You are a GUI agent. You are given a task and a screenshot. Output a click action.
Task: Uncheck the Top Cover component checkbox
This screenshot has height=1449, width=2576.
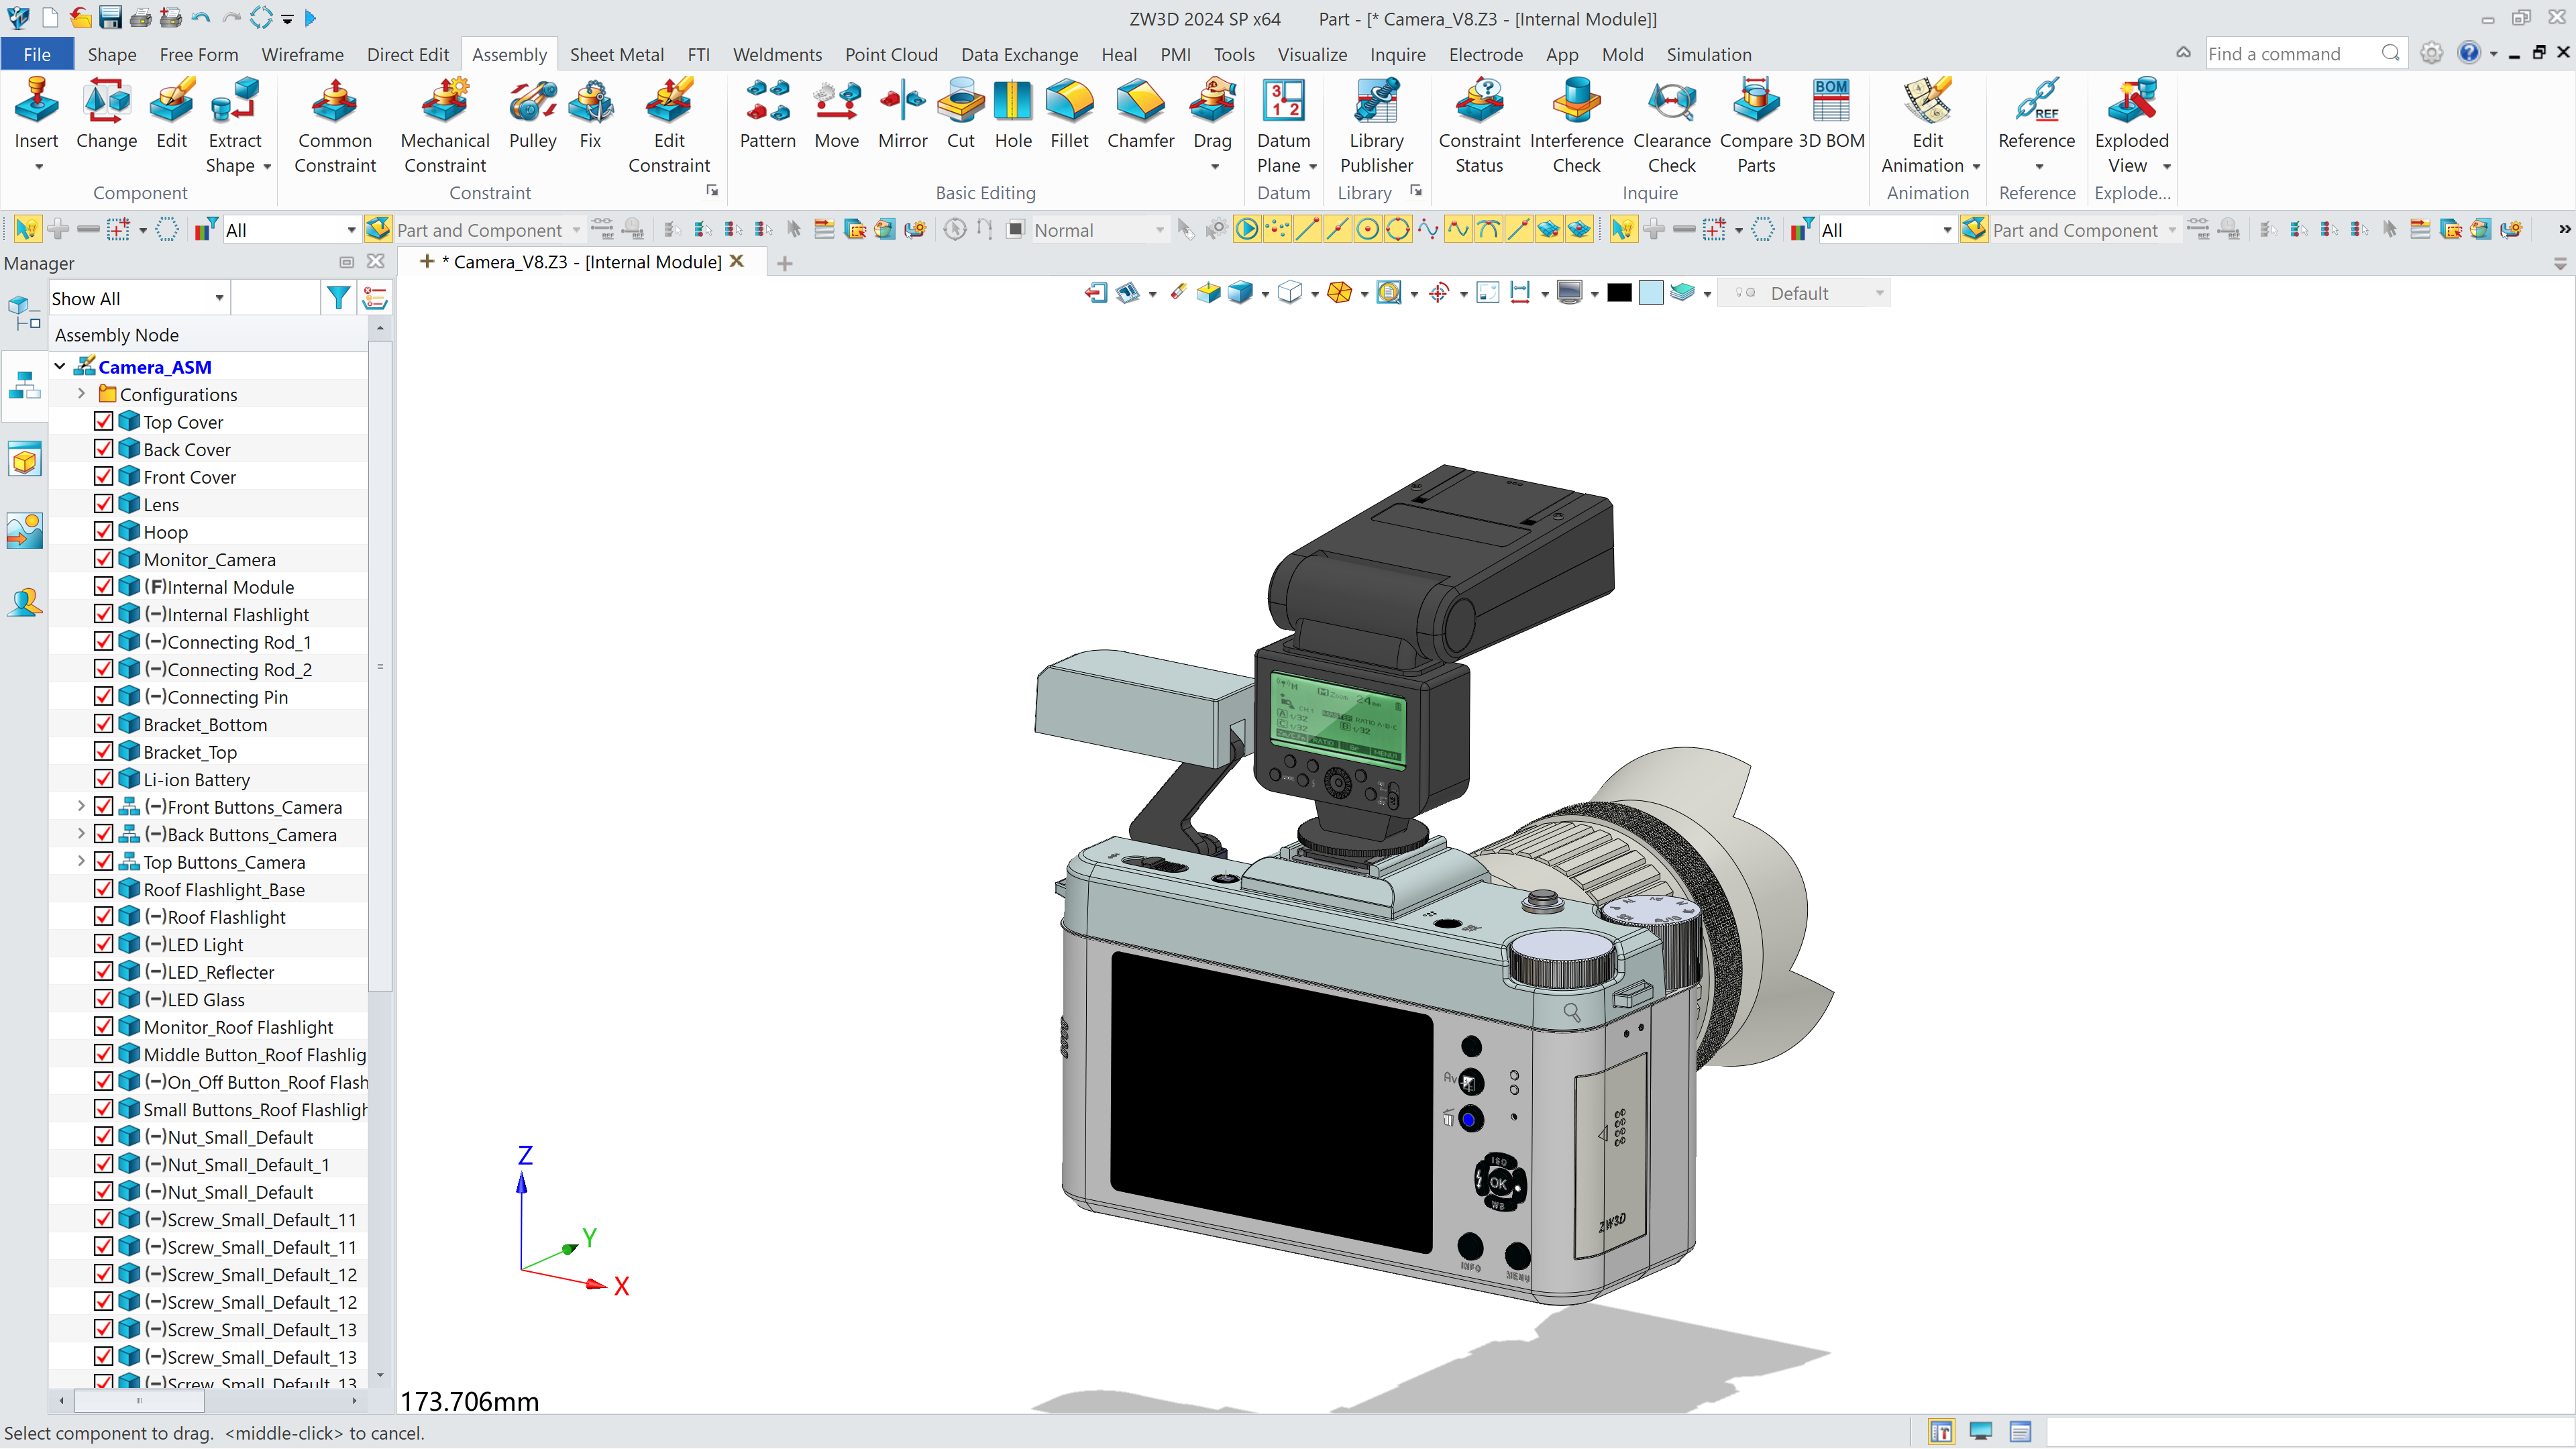click(x=103, y=421)
